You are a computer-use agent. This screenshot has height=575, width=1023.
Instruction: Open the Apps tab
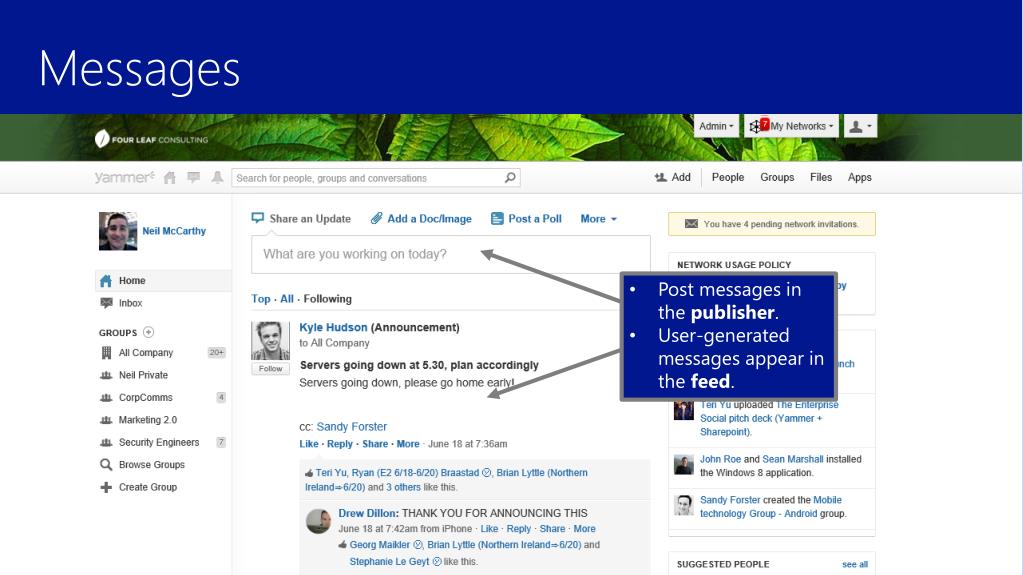click(x=859, y=178)
